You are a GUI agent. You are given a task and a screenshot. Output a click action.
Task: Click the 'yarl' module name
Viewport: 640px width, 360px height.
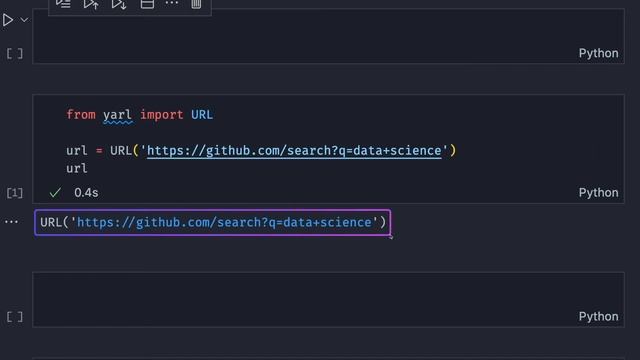118,115
